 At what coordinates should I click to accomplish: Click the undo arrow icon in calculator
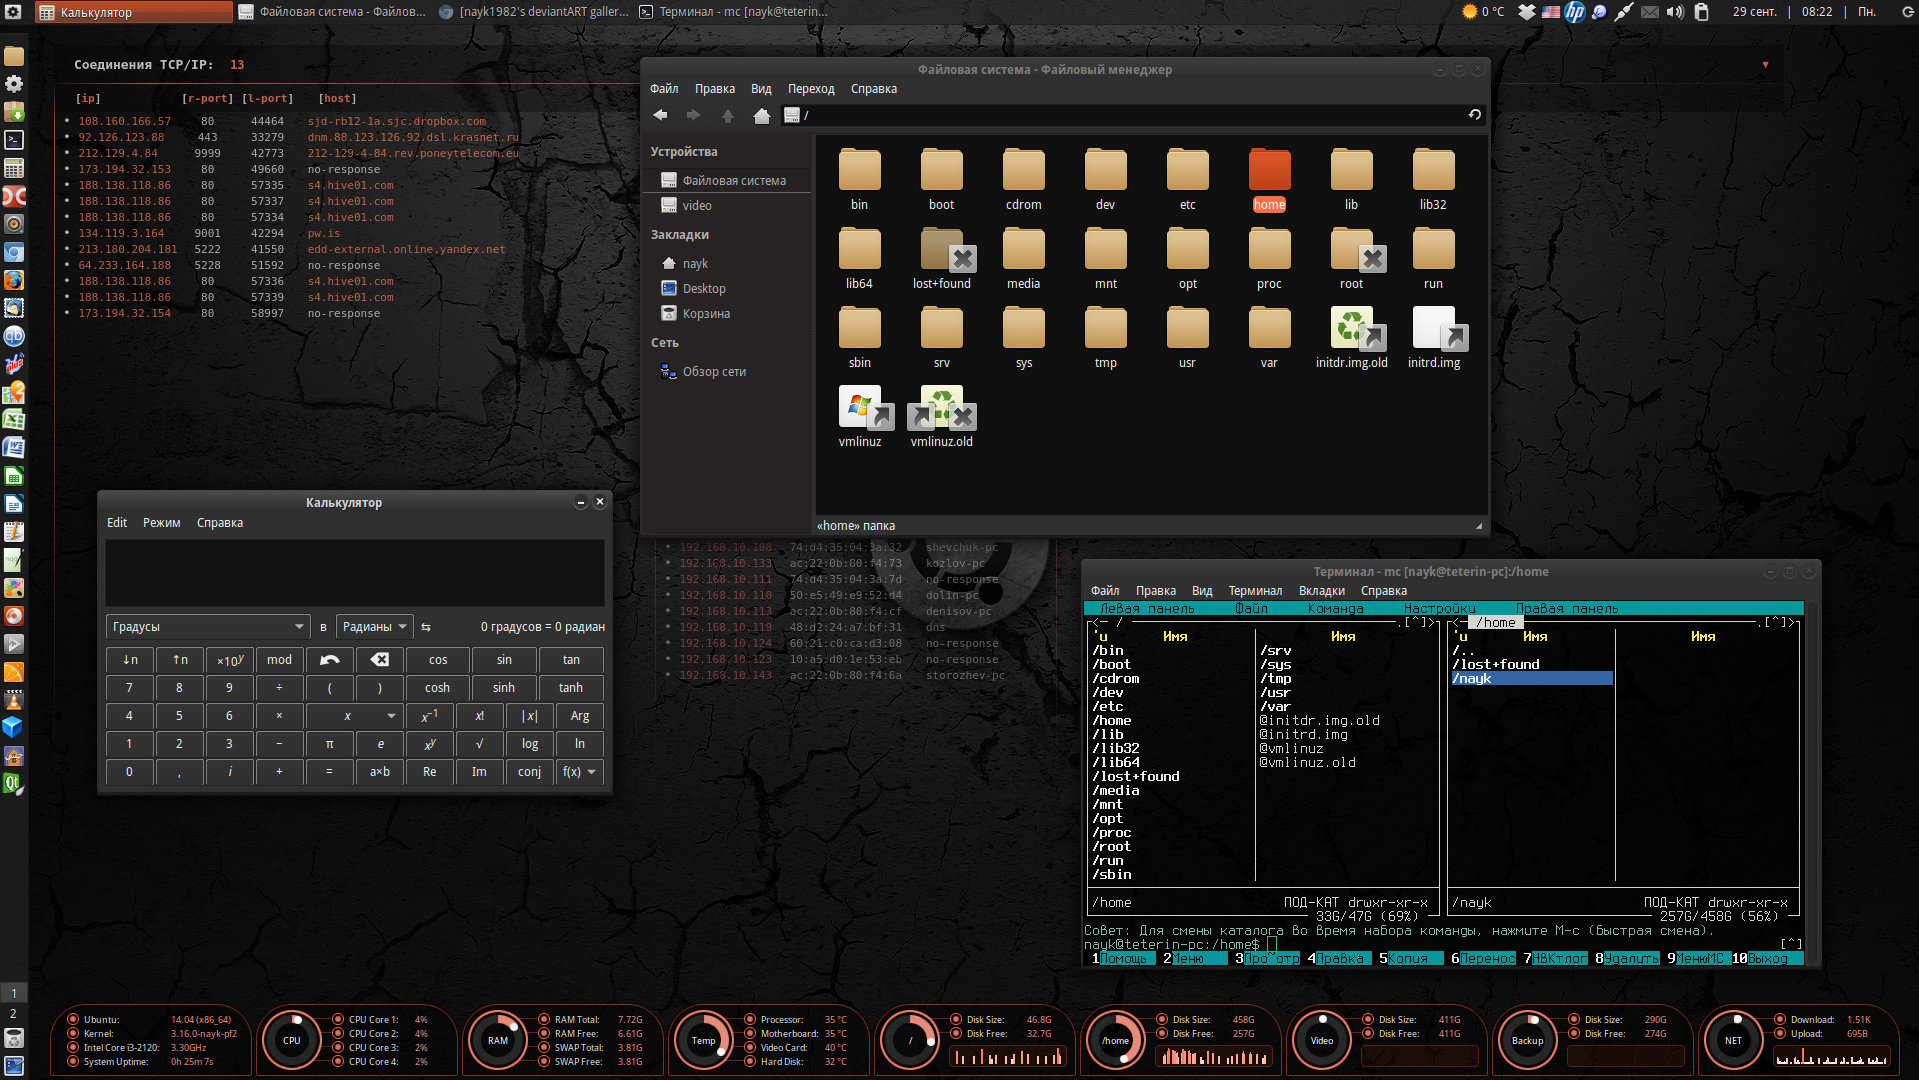coord(329,660)
